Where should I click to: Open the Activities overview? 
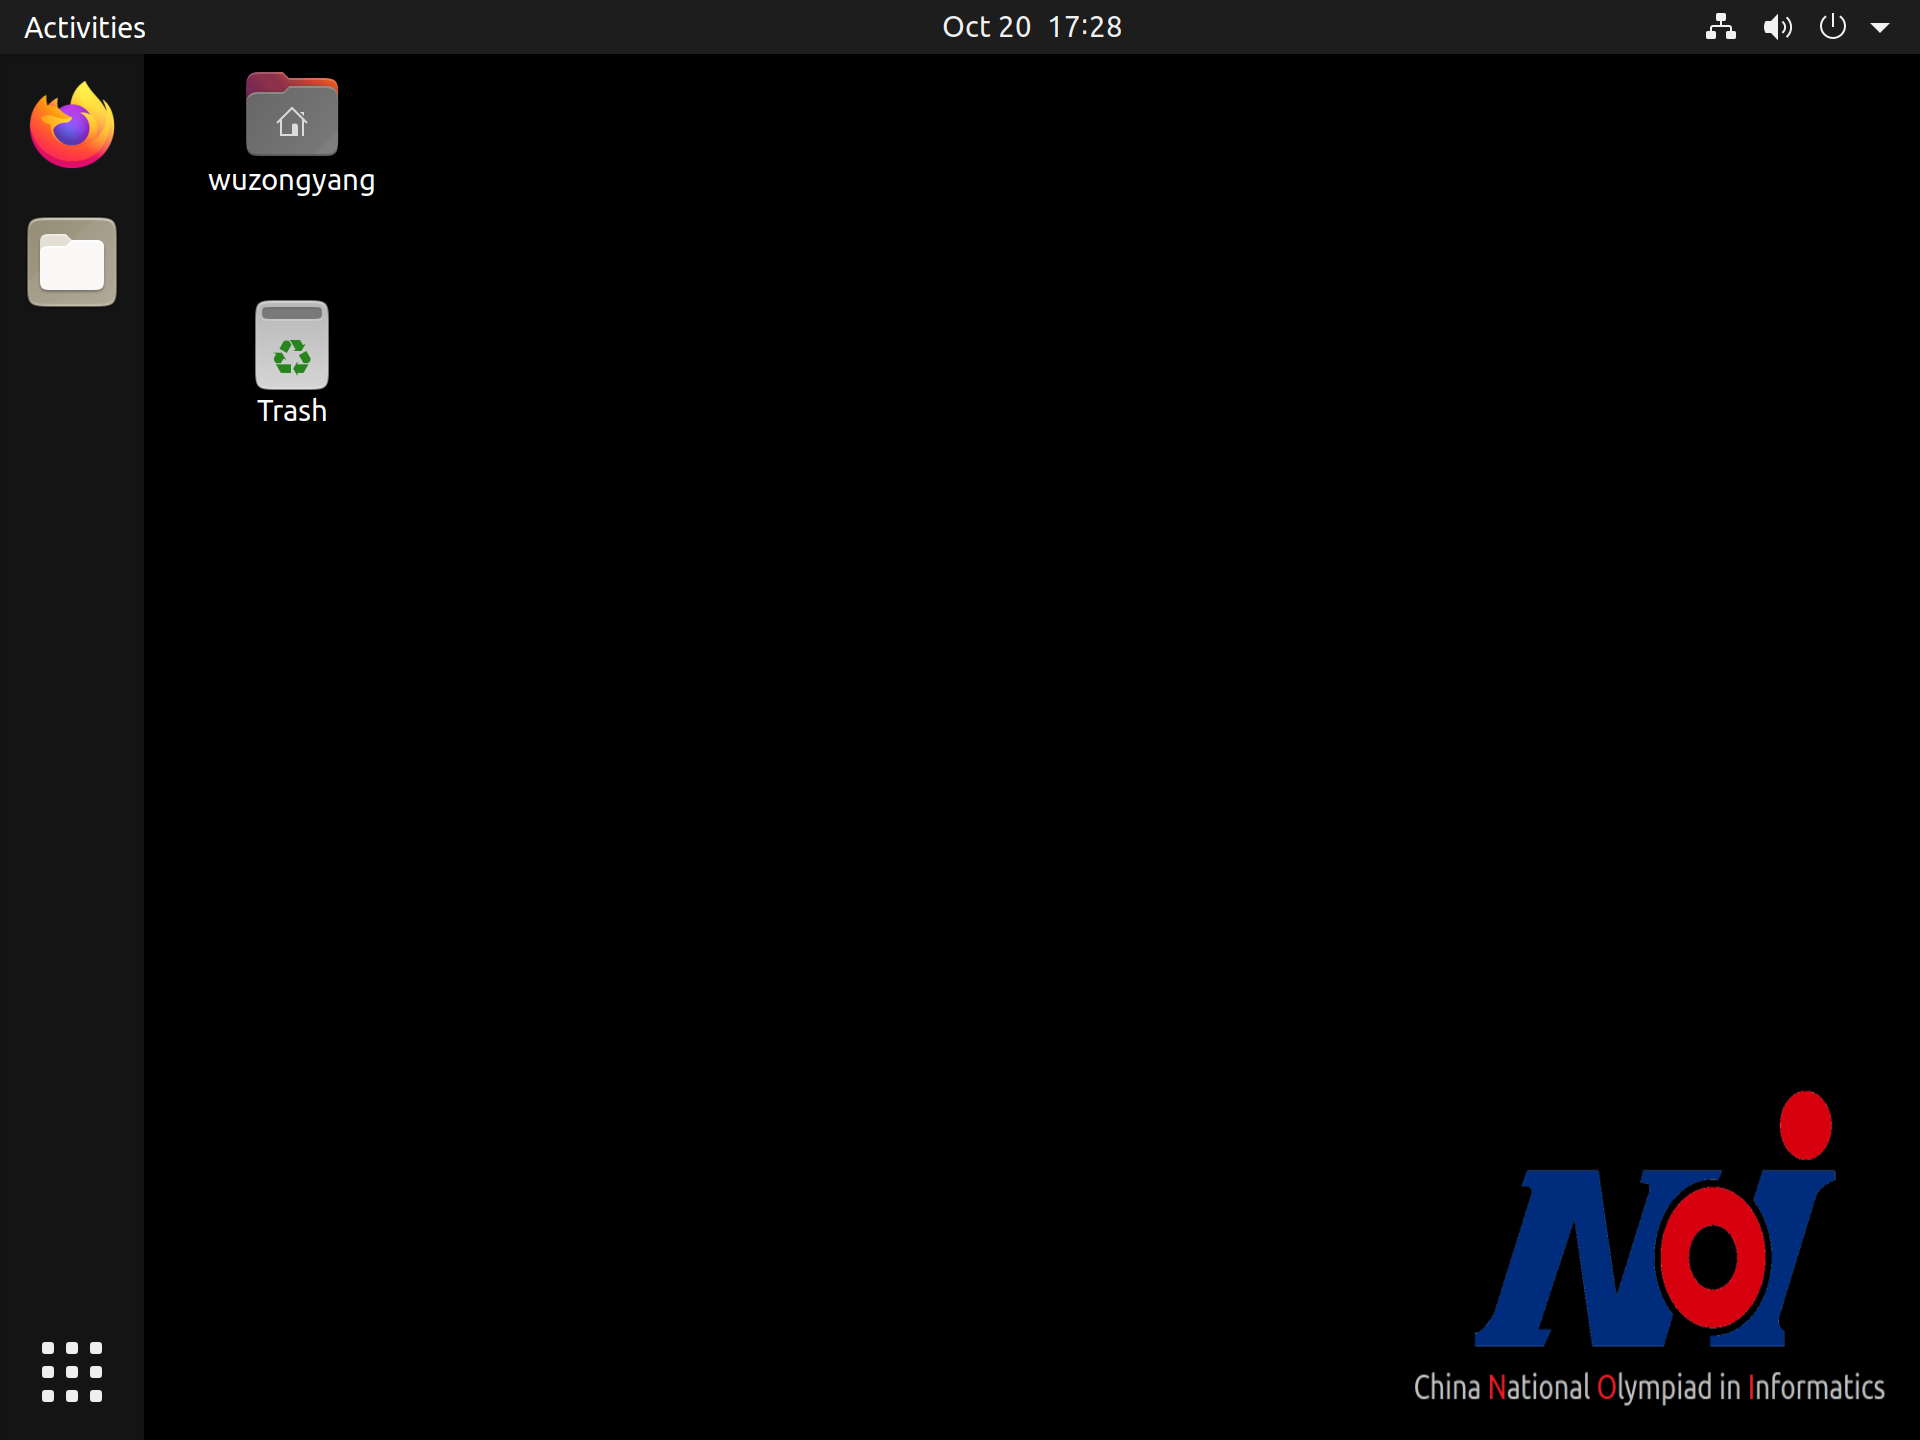85,27
